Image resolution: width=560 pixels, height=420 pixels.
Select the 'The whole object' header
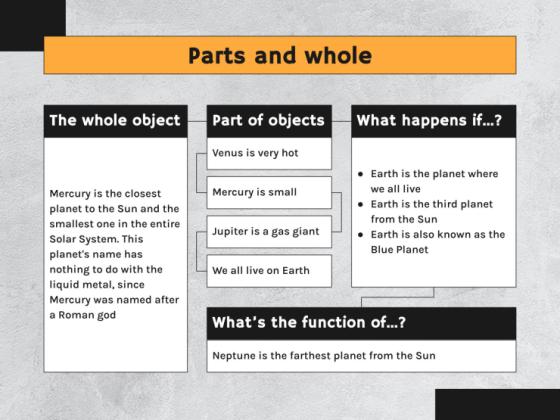(116, 121)
